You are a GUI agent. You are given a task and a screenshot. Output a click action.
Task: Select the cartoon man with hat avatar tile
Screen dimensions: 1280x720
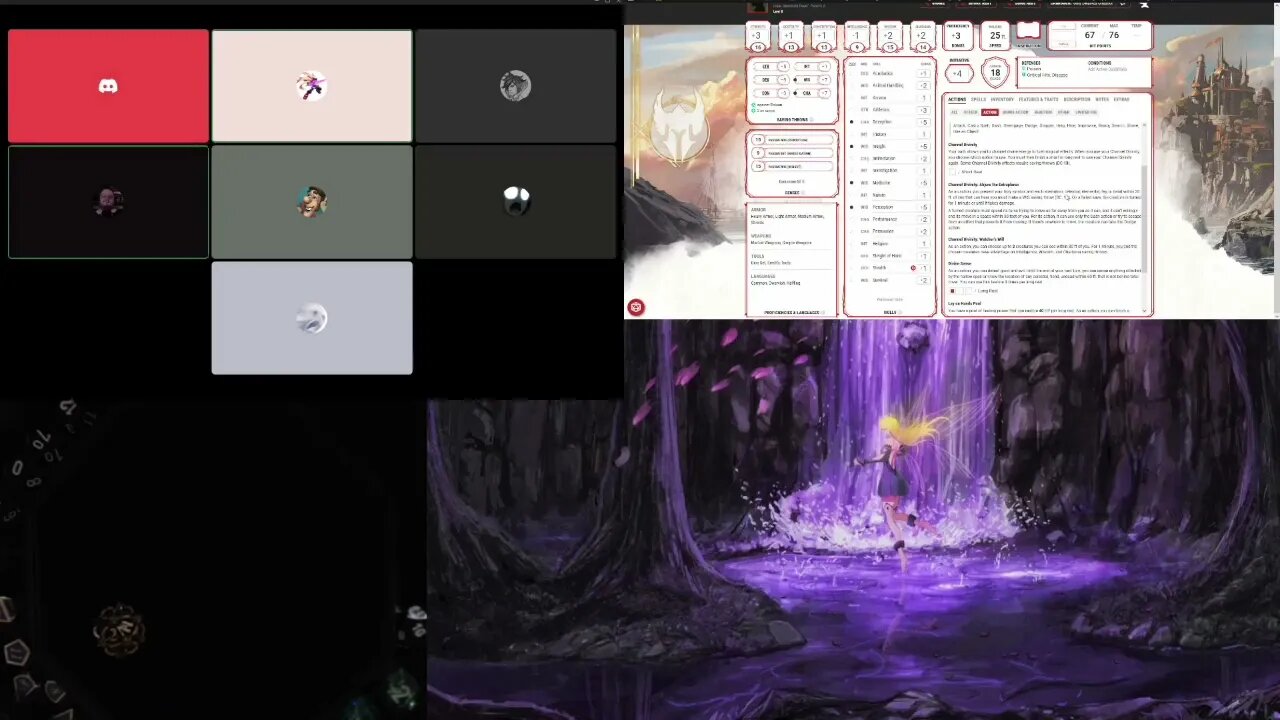click(x=312, y=202)
